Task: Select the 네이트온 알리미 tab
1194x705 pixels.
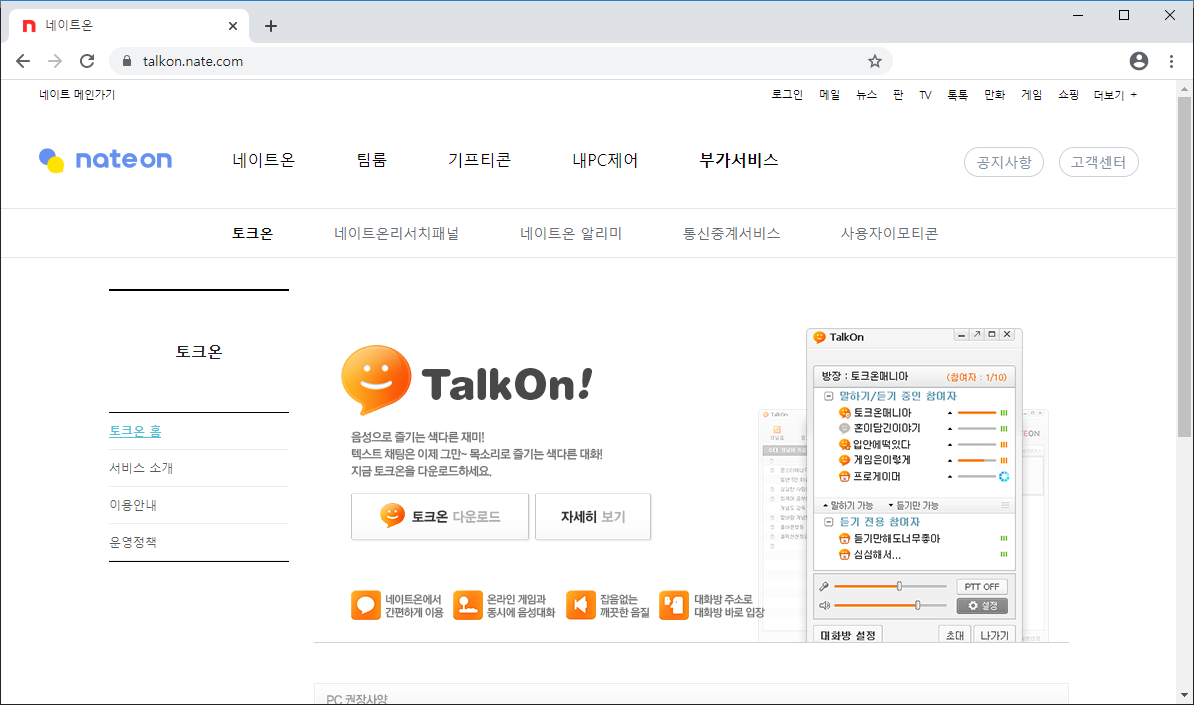Action: pyautogui.click(x=571, y=233)
